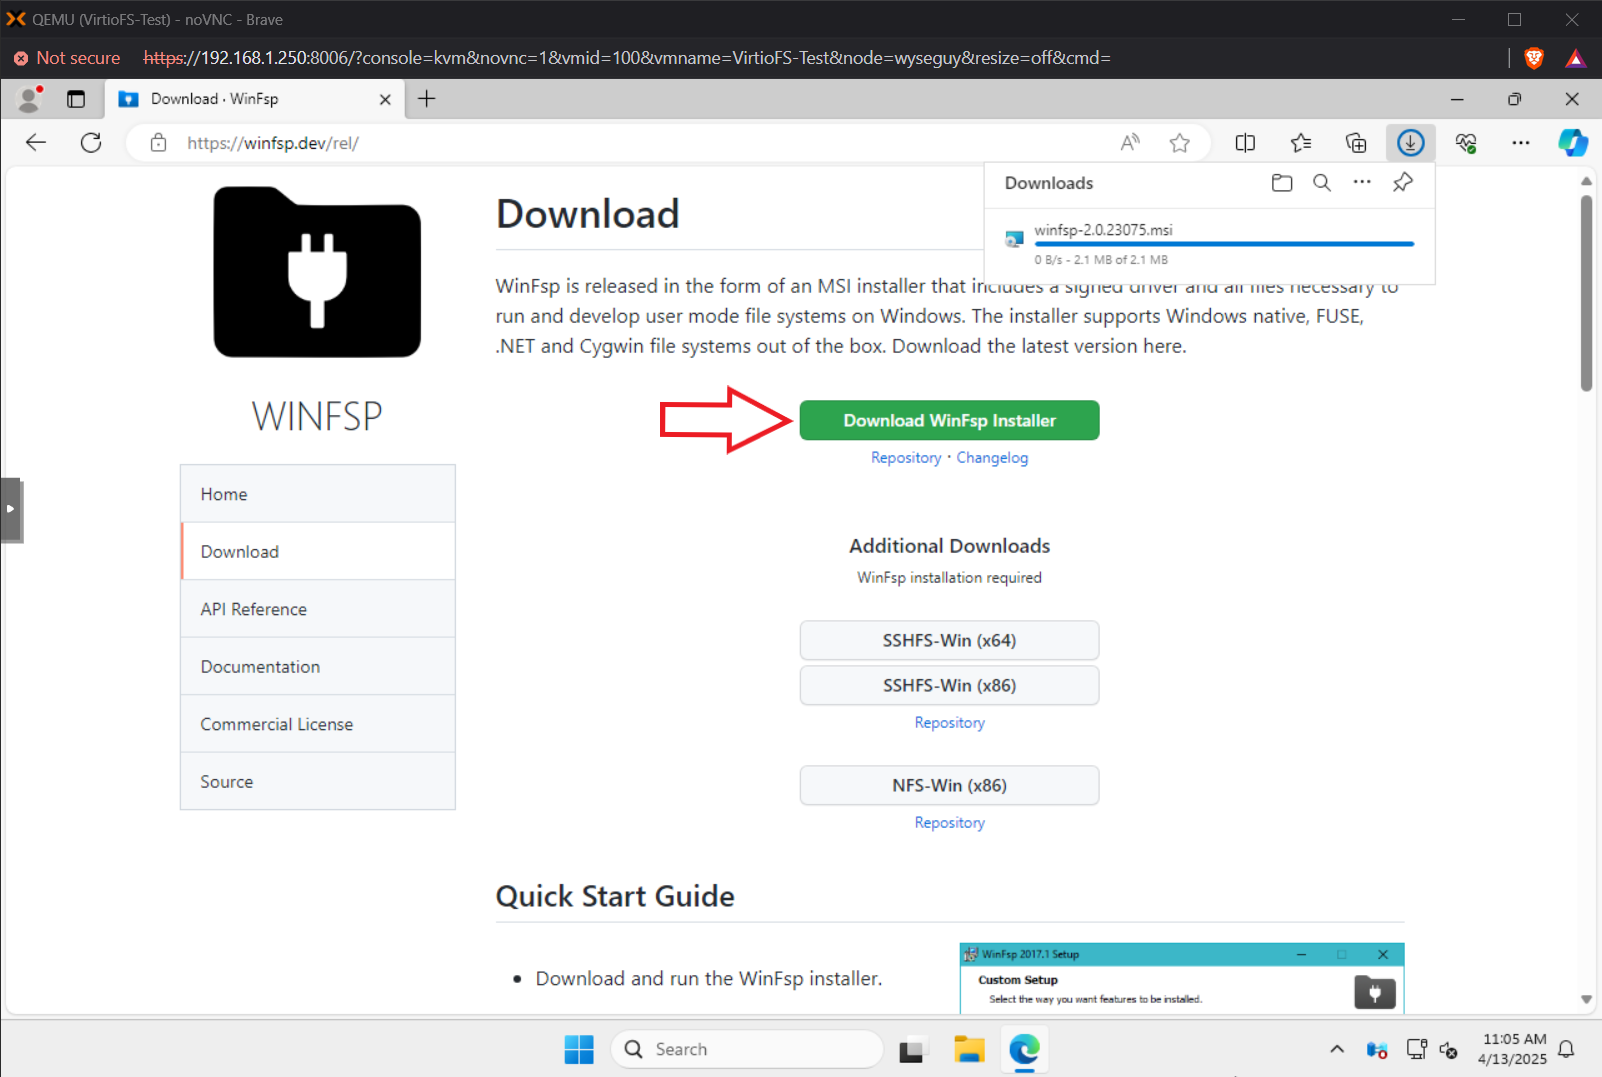The image size is (1602, 1077).
Task: Click the Brave Shields icon
Action: (1534, 58)
